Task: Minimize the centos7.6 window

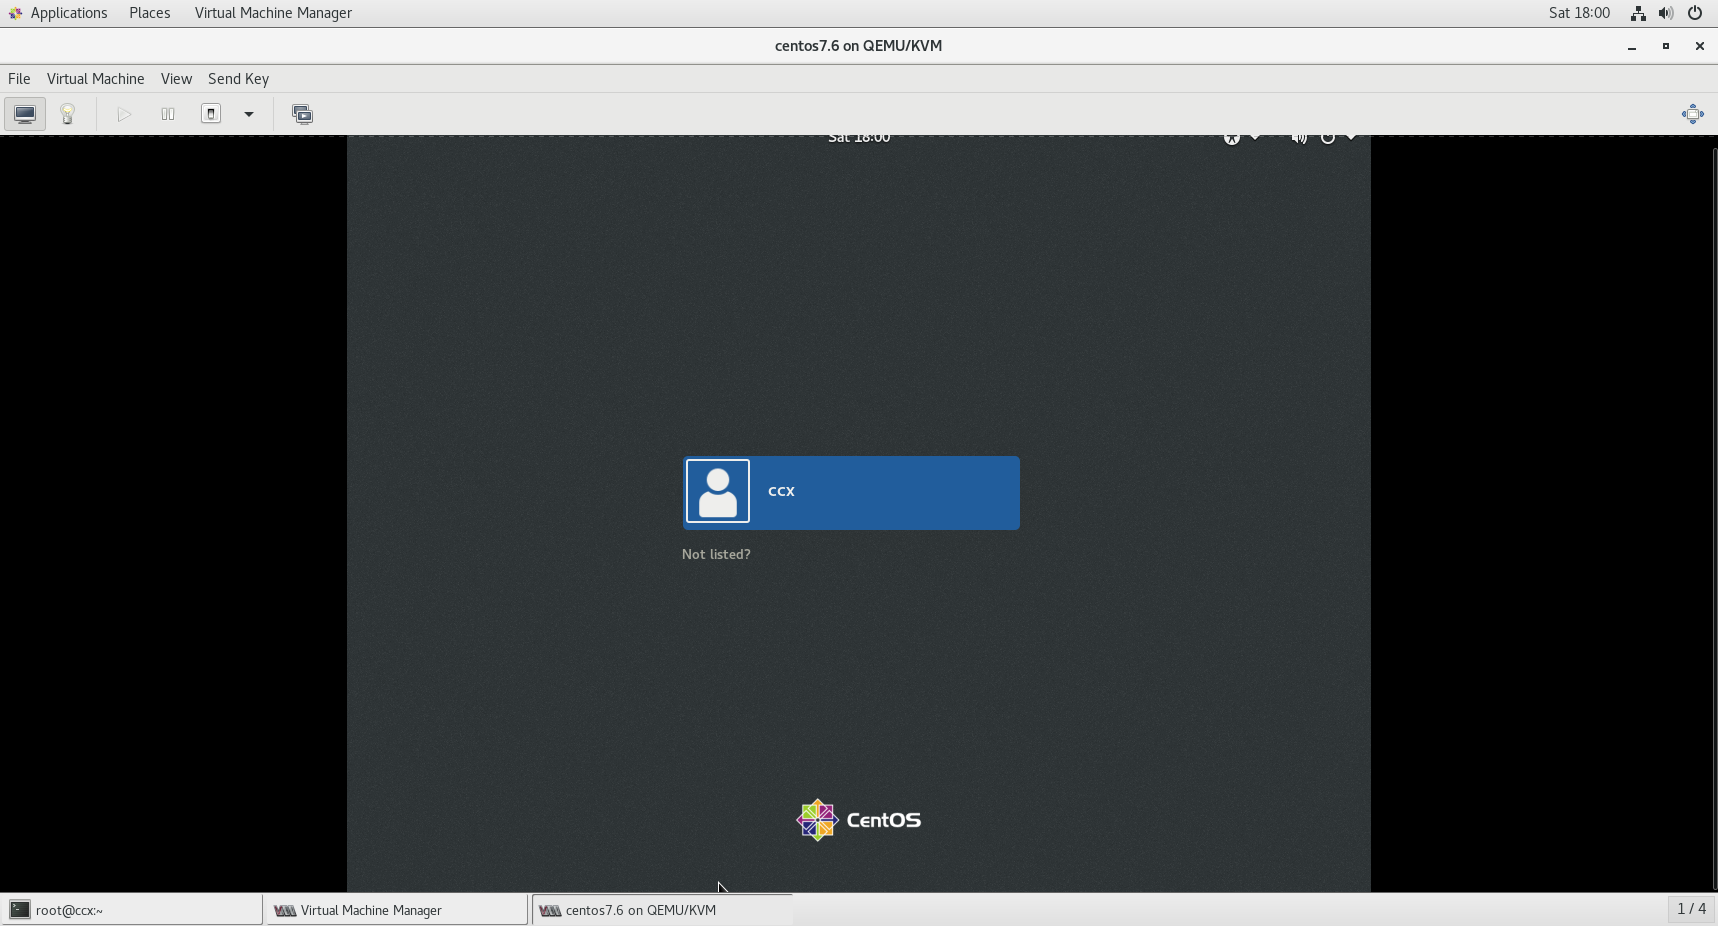Action: (x=1632, y=46)
